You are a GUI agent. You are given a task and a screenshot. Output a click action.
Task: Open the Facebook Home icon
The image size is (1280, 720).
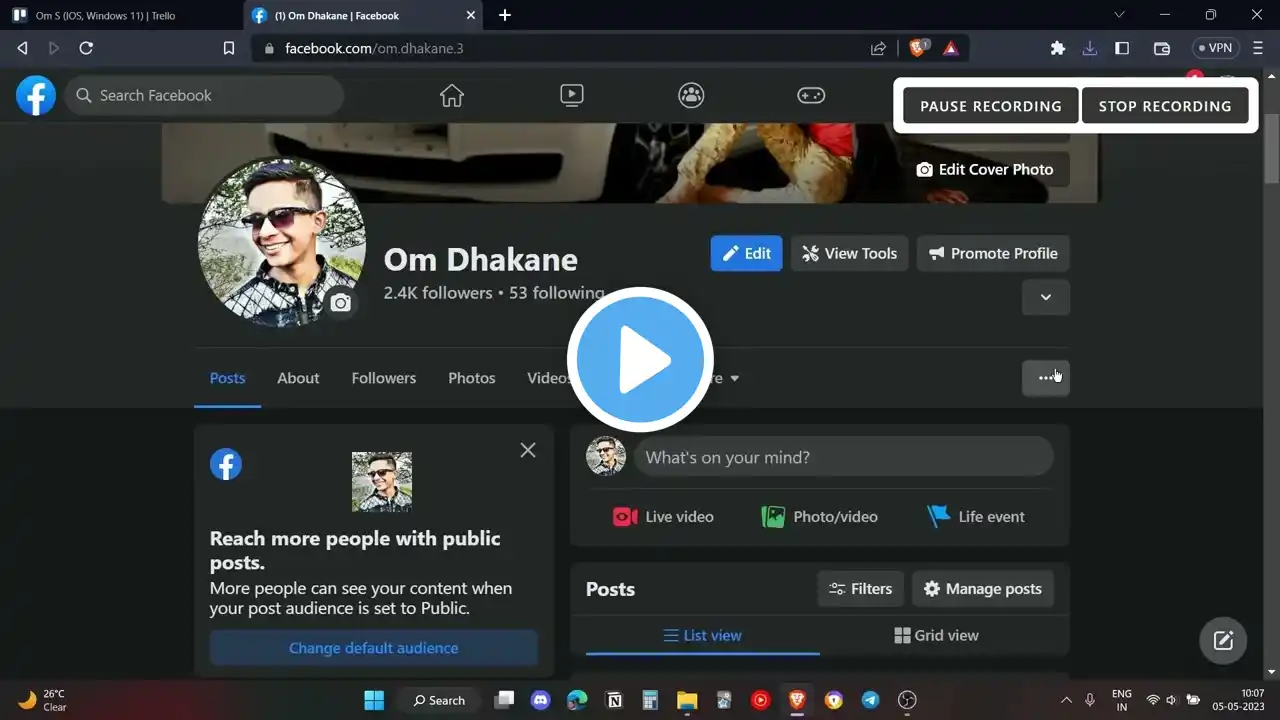coord(452,95)
